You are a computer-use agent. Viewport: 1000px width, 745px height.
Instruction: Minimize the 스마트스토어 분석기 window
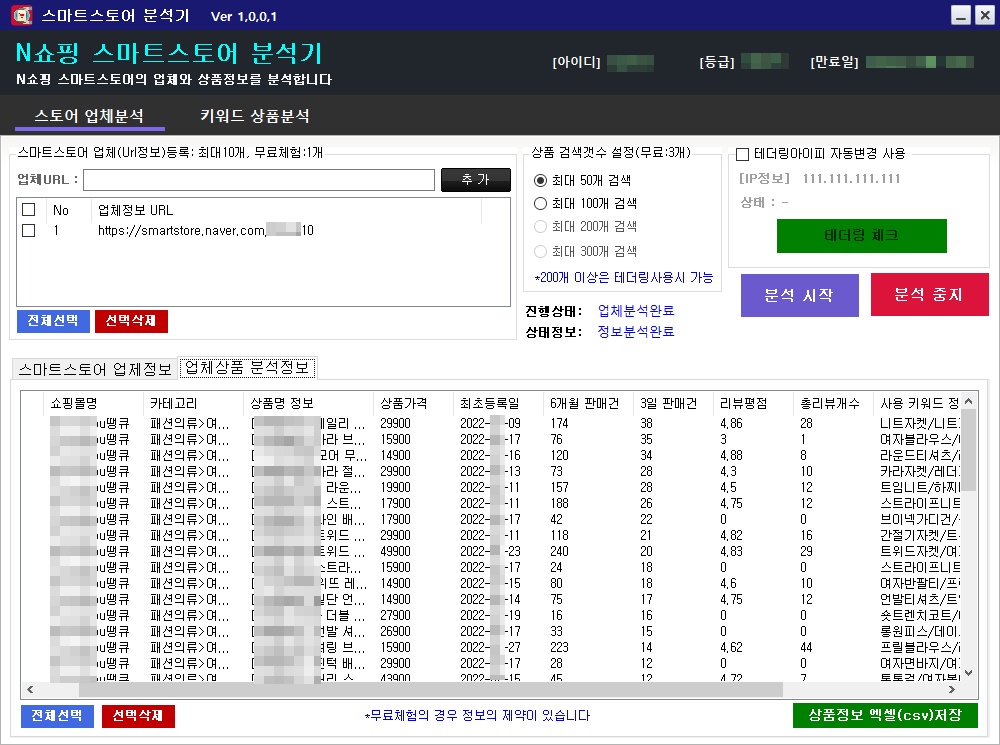coord(960,15)
